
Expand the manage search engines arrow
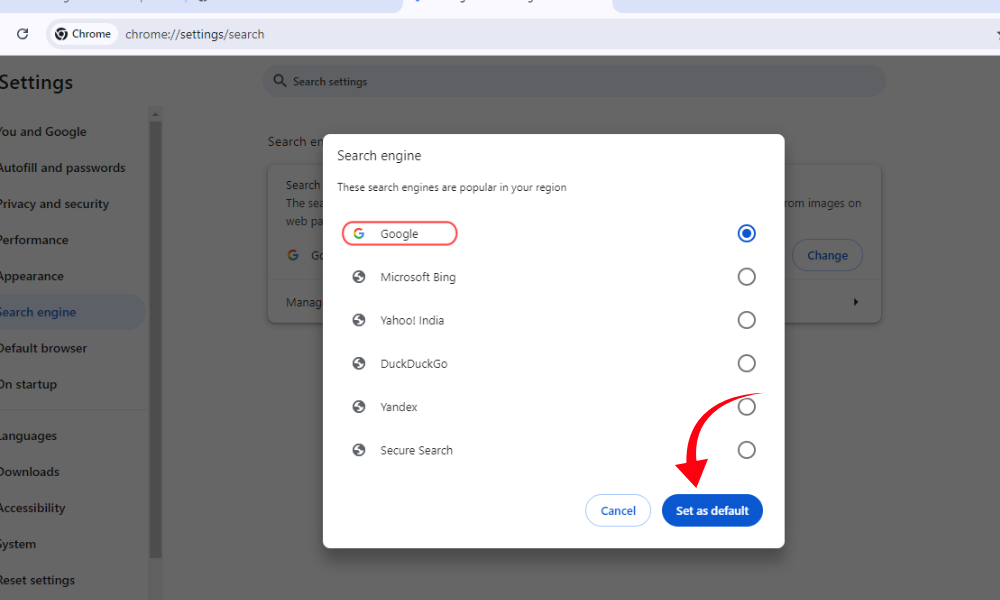(x=856, y=302)
